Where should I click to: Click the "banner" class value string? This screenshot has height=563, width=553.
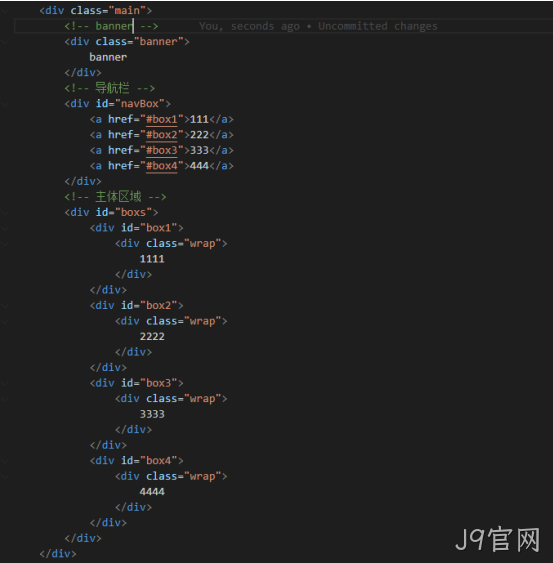[x=158, y=42]
